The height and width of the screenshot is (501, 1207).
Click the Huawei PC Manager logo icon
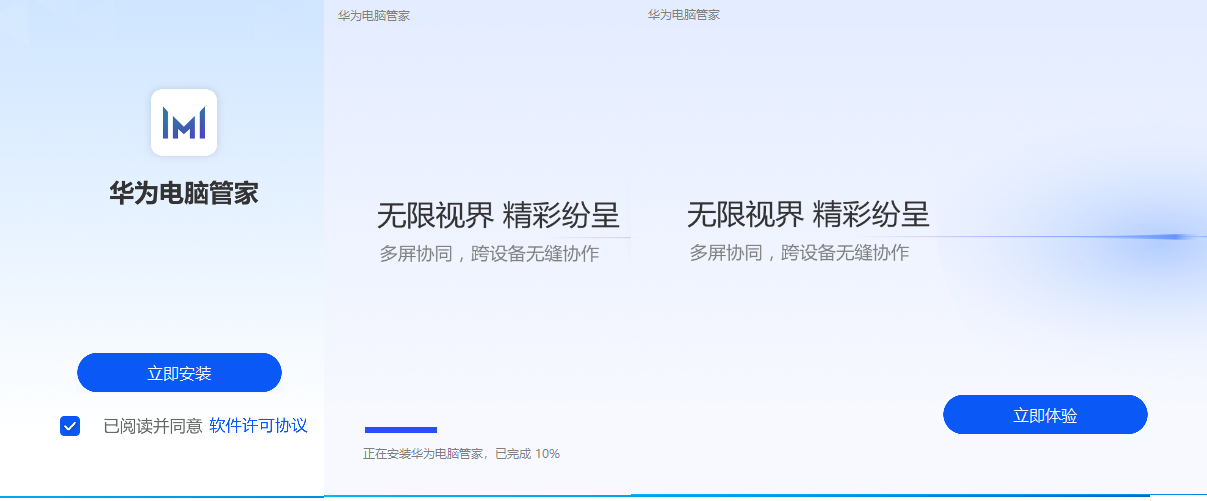tap(184, 123)
